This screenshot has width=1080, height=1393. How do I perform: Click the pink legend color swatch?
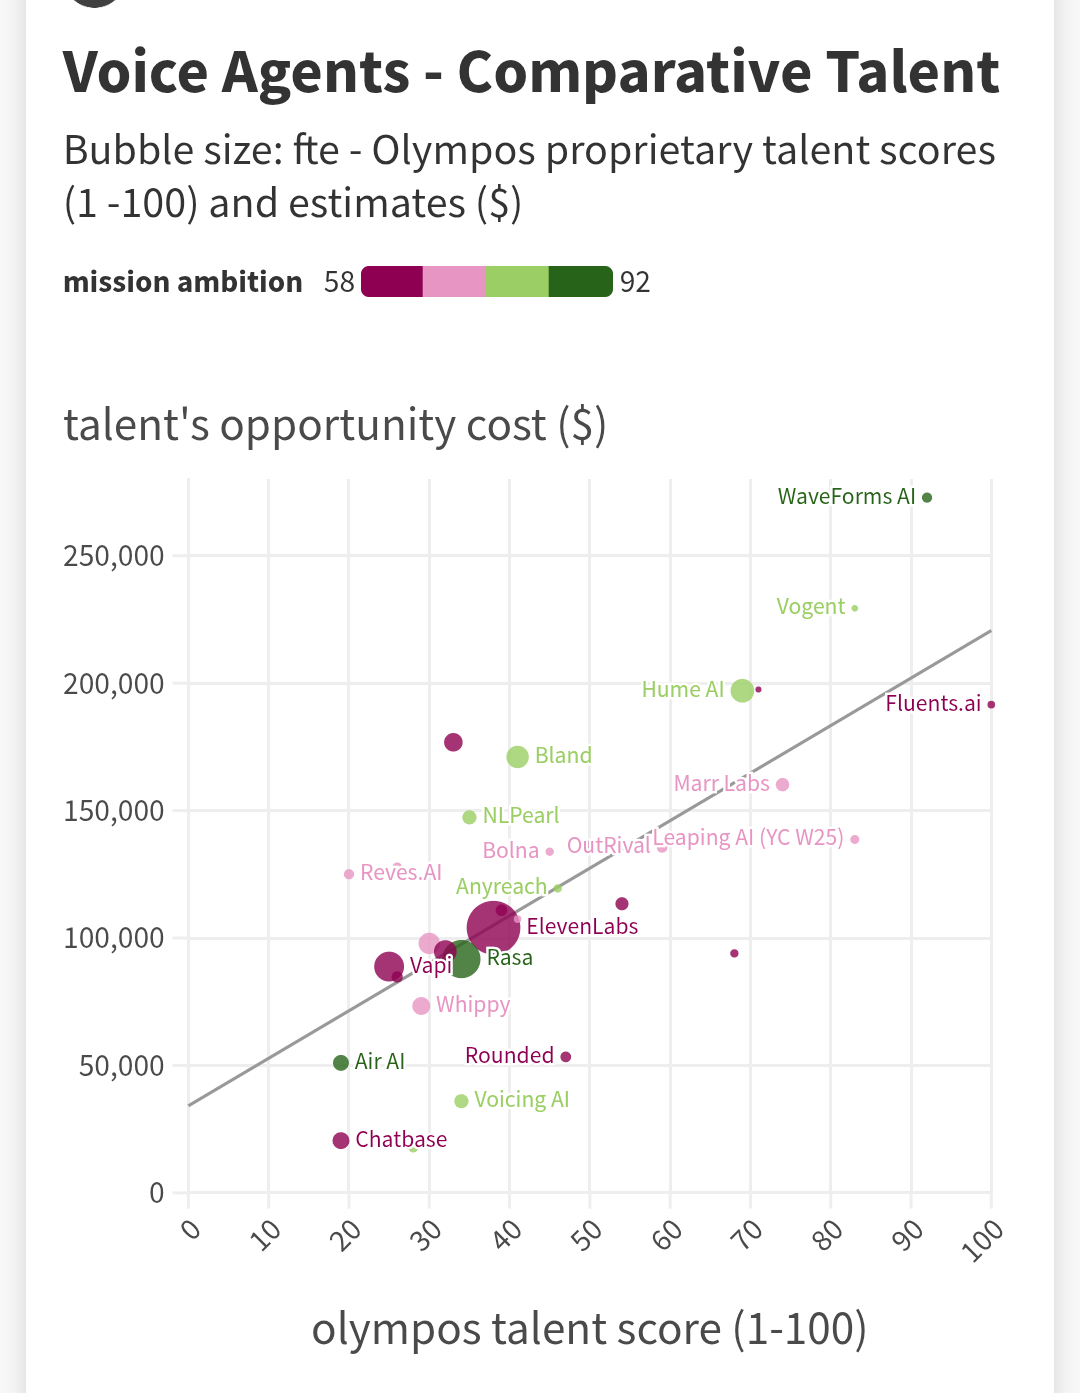[x=454, y=282]
